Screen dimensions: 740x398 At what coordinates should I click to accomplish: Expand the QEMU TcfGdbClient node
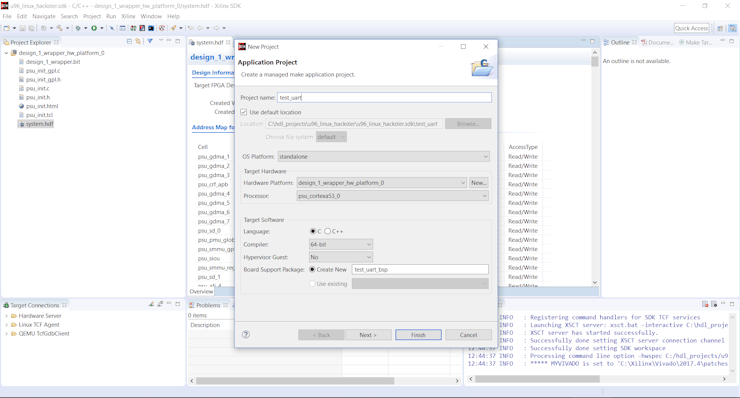(6, 334)
